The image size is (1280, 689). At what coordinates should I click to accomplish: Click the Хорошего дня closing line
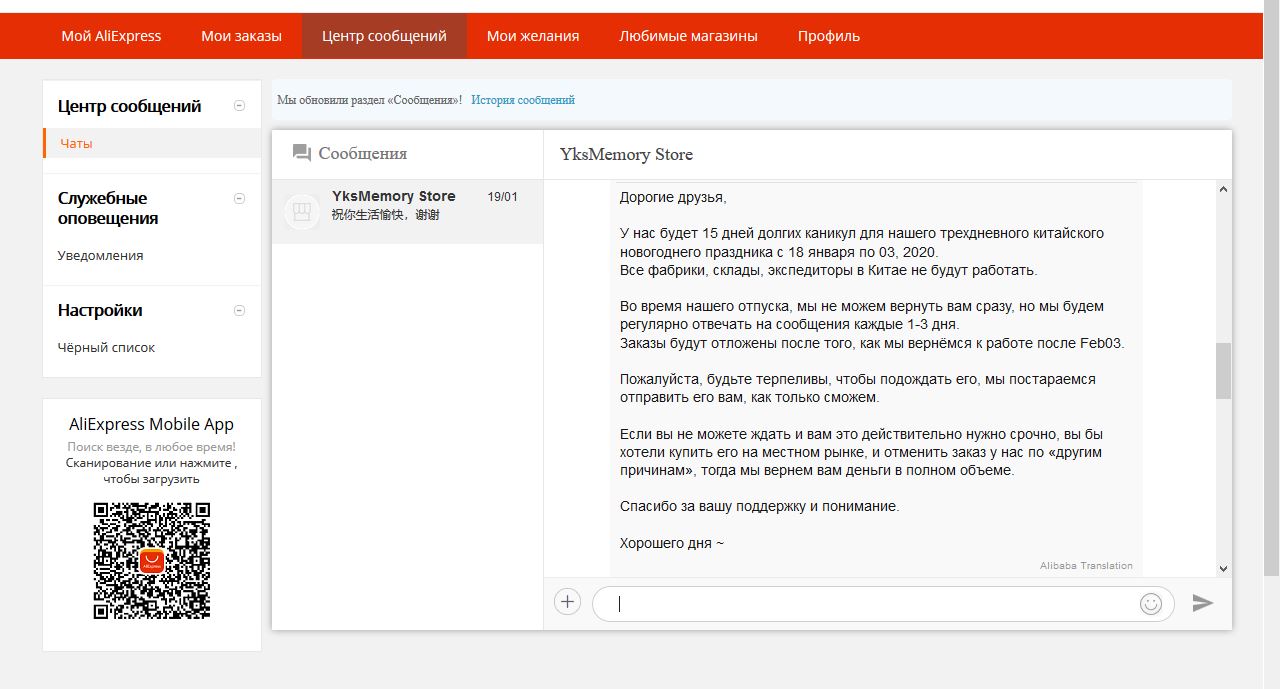(x=671, y=543)
